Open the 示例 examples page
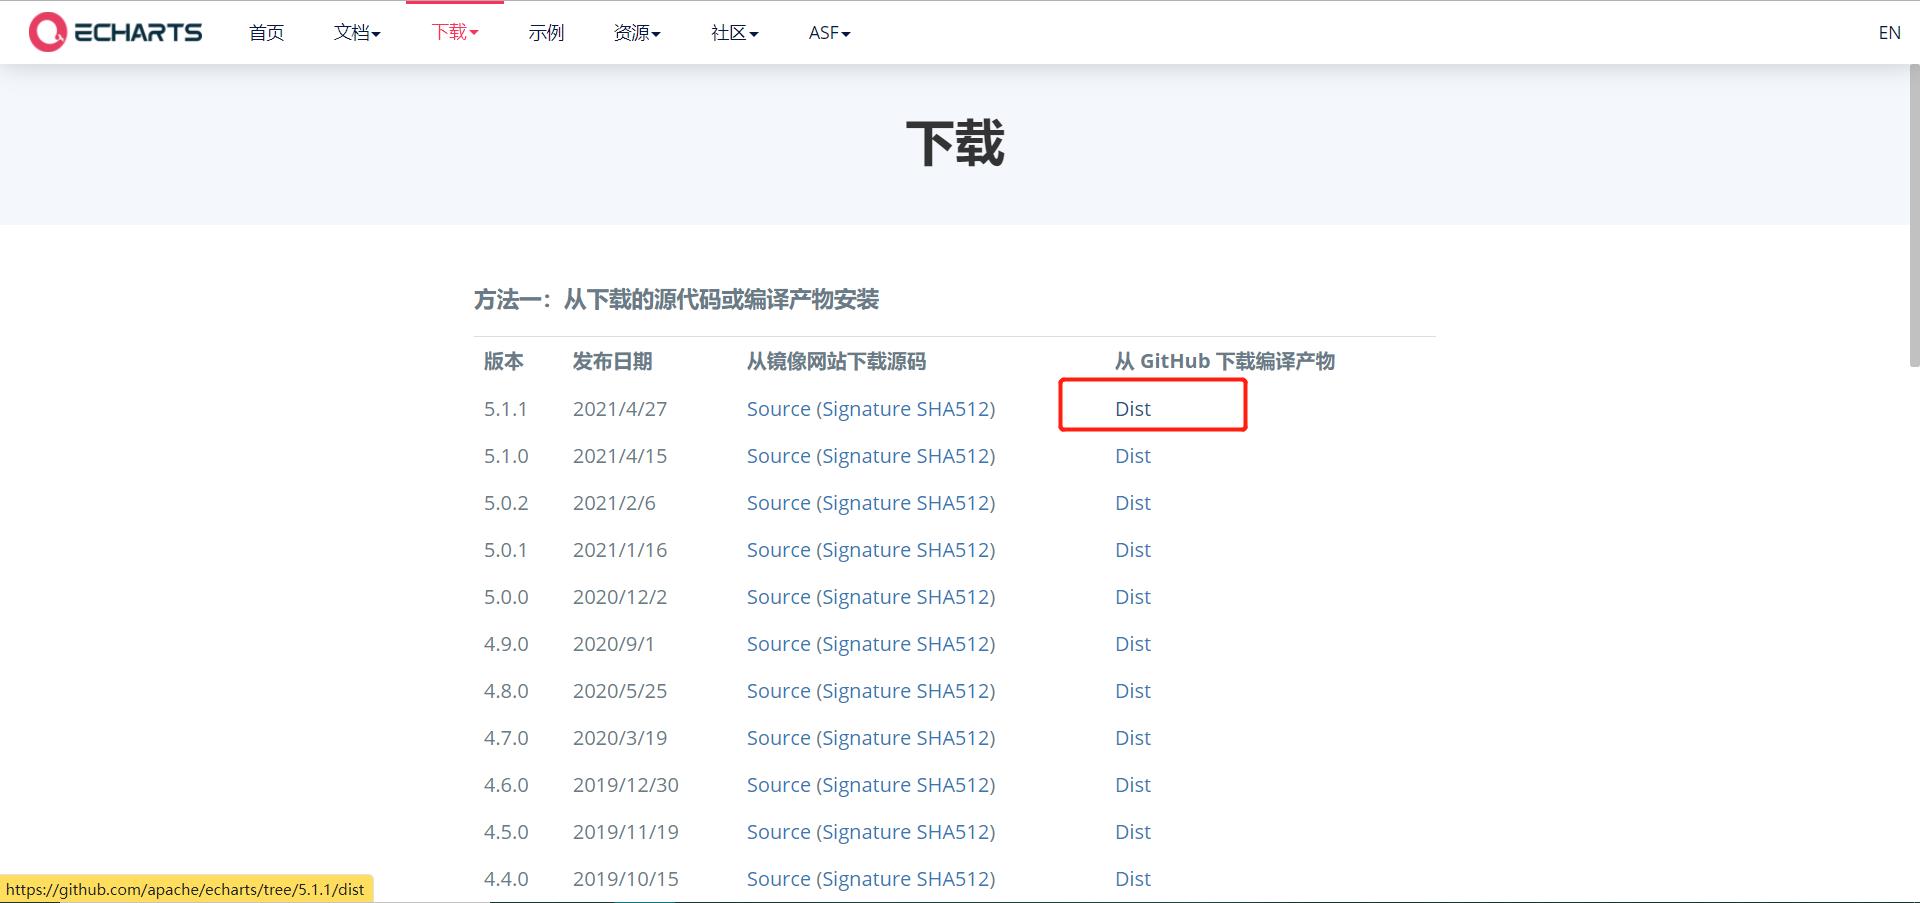Viewport: 1920px width, 903px height. 546,33
